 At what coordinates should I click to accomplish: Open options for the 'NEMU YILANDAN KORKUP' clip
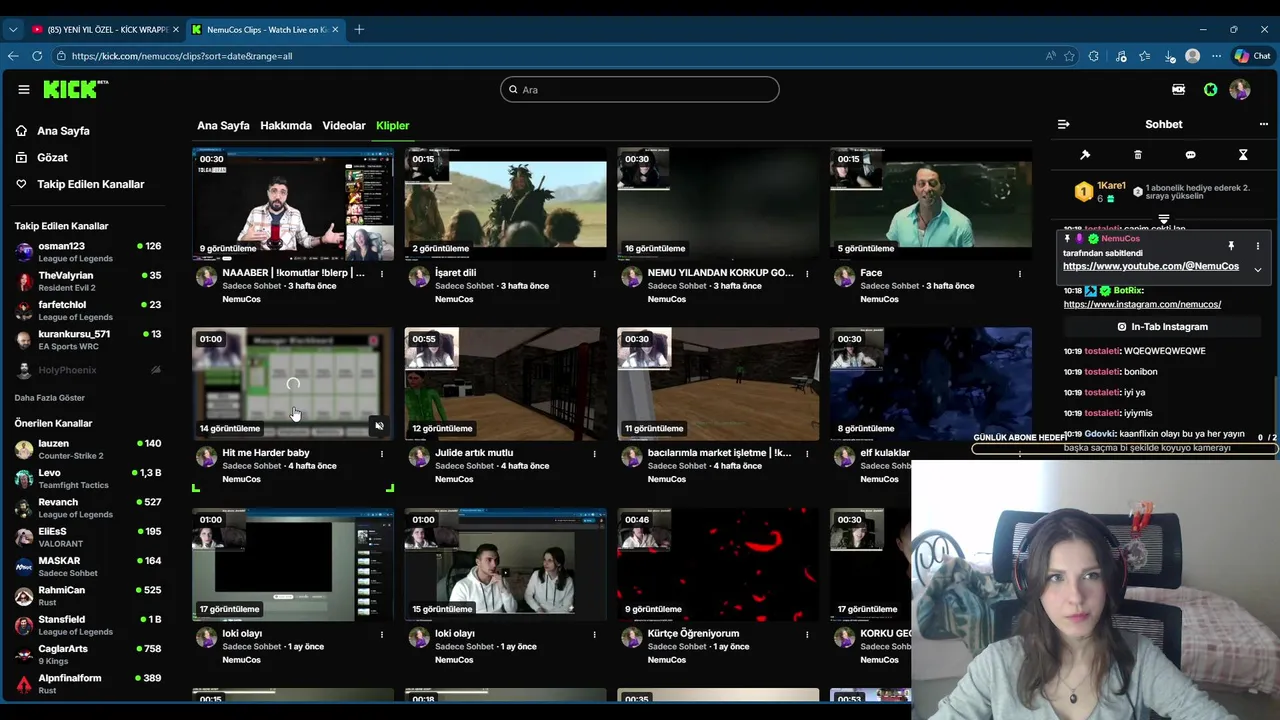click(x=806, y=274)
